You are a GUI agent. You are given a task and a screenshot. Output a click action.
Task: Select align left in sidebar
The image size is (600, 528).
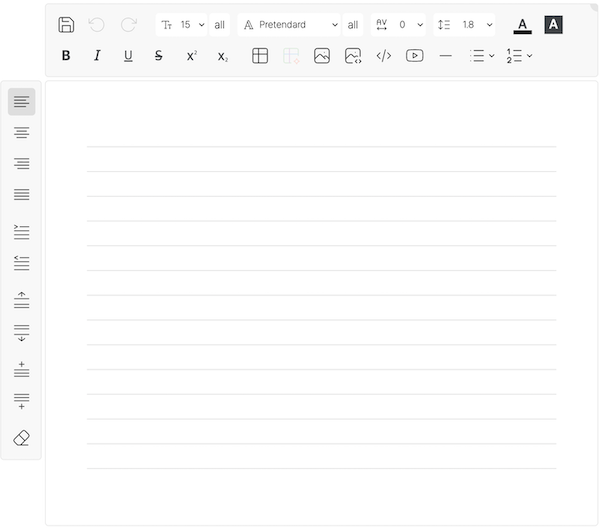click(21, 102)
